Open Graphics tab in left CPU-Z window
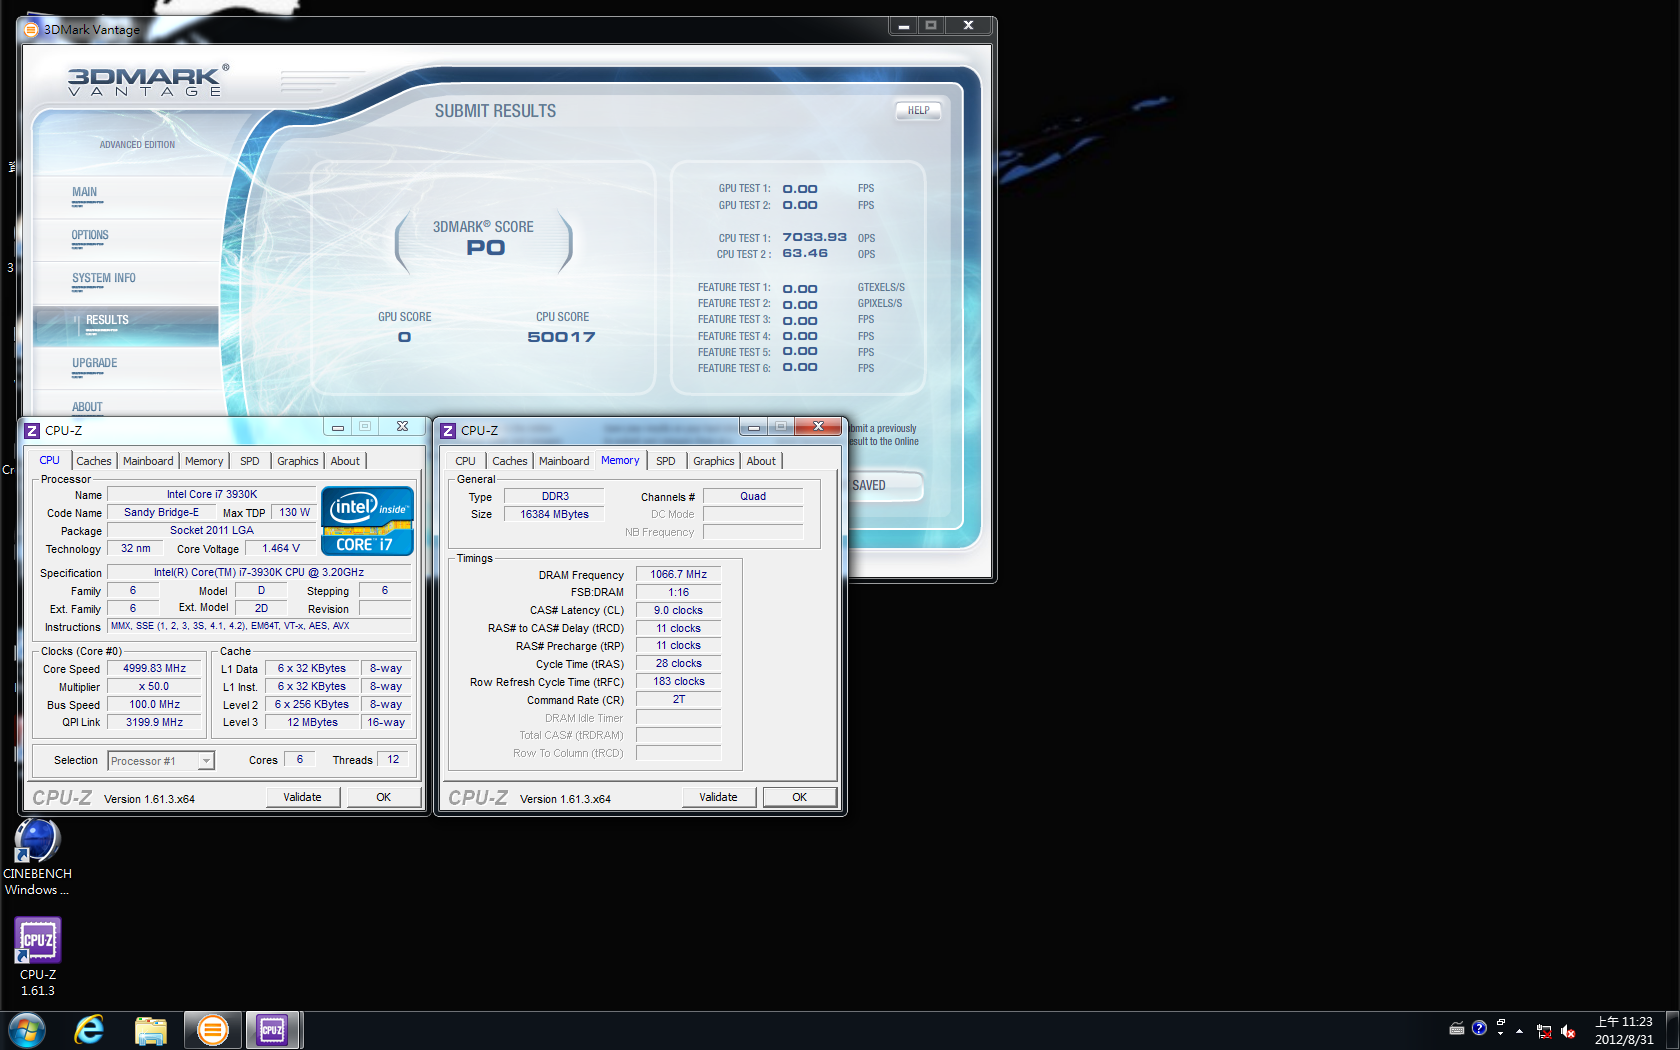The height and width of the screenshot is (1050, 1680). click(298, 461)
